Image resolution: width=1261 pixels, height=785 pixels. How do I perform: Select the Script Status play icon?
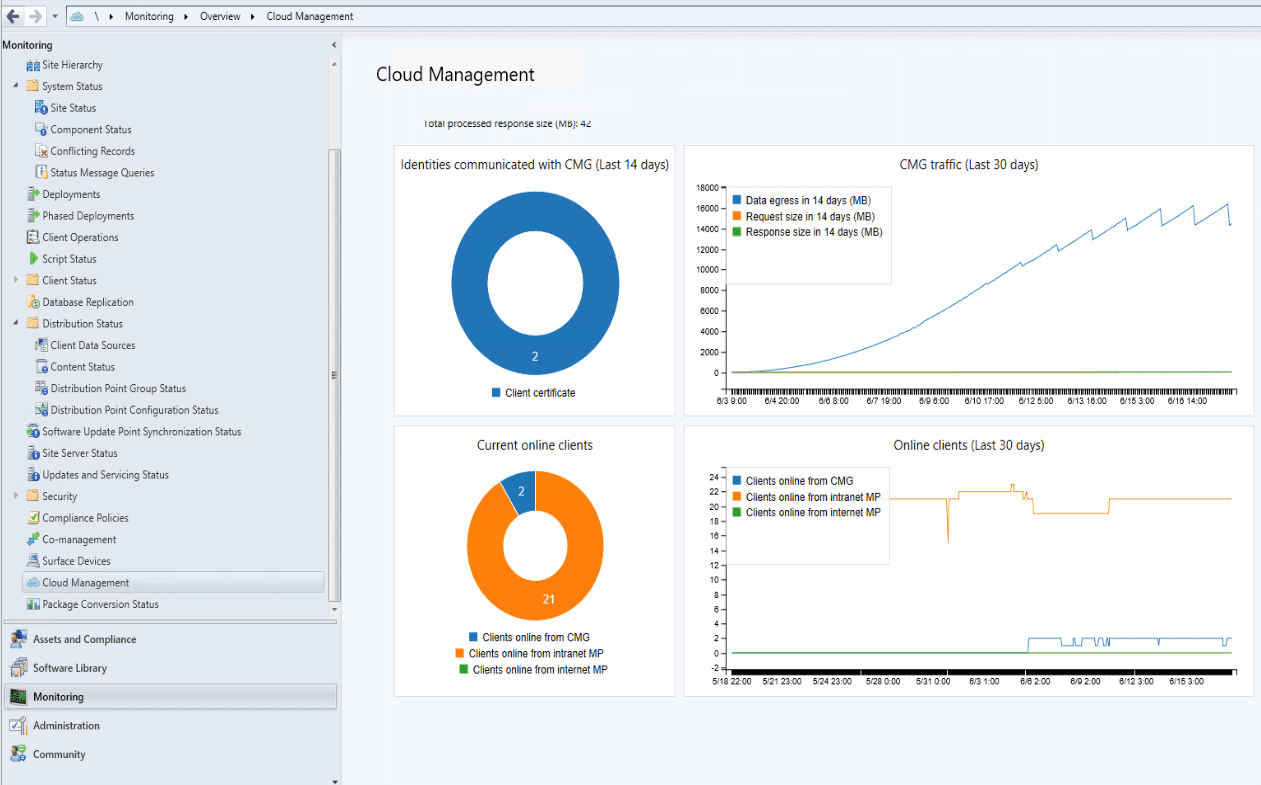[33, 259]
